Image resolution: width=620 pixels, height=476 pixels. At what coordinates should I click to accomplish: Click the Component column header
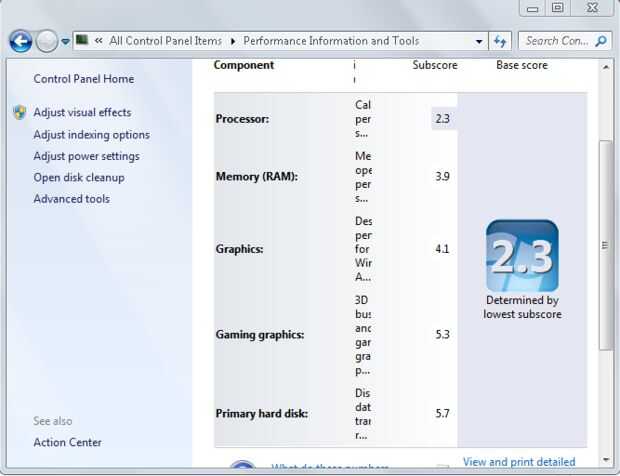click(x=244, y=65)
